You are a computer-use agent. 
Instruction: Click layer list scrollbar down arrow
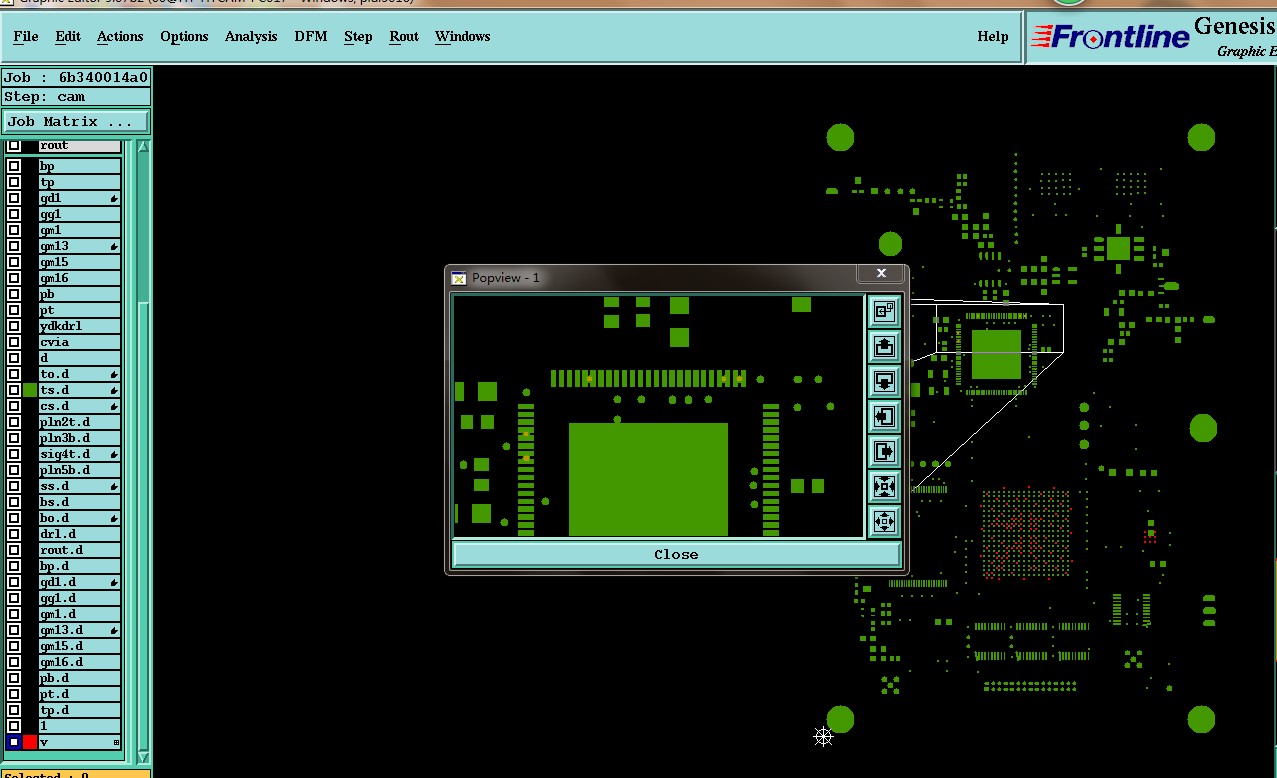(x=143, y=757)
